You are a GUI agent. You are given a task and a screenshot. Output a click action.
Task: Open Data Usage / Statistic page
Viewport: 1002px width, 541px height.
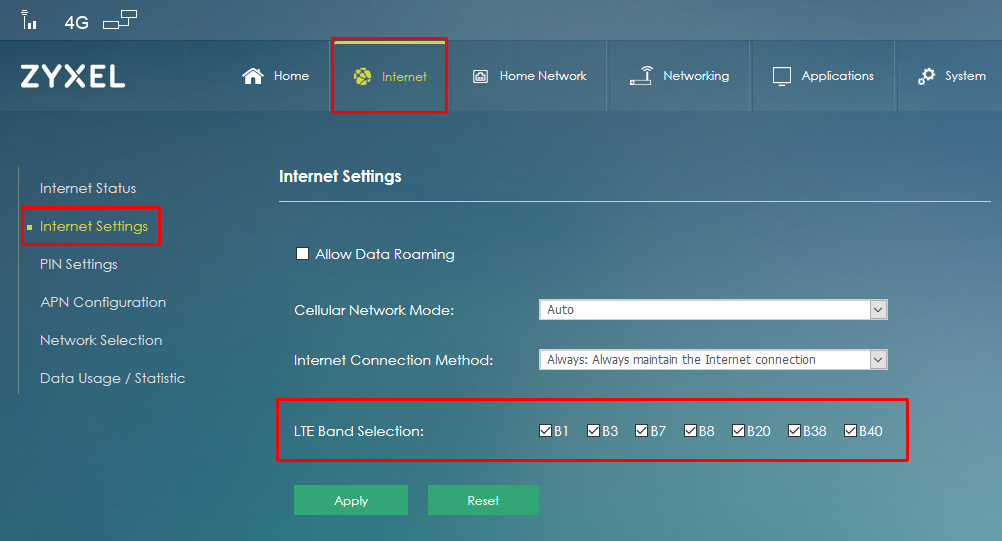(112, 378)
